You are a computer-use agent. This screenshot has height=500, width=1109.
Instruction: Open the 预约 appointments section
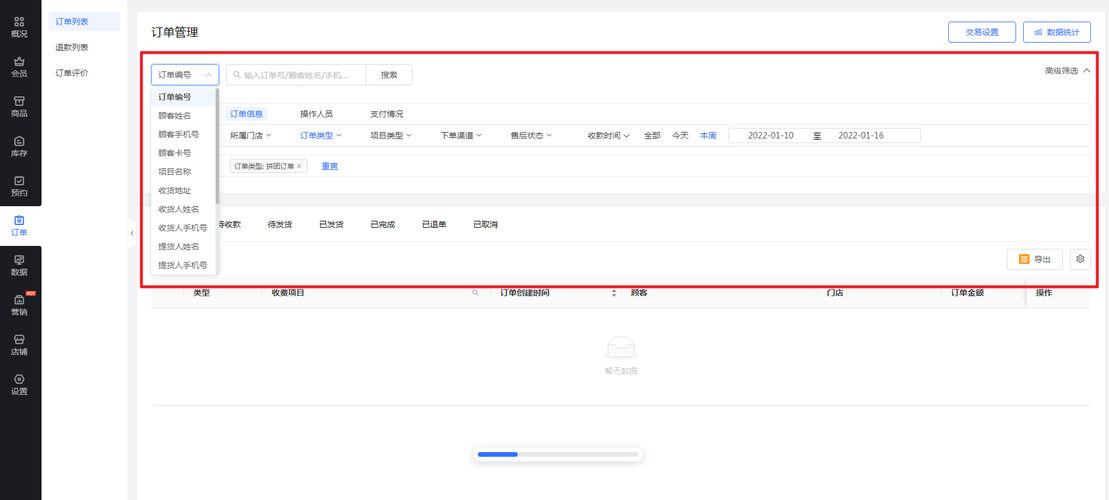click(x=19, y=186)
